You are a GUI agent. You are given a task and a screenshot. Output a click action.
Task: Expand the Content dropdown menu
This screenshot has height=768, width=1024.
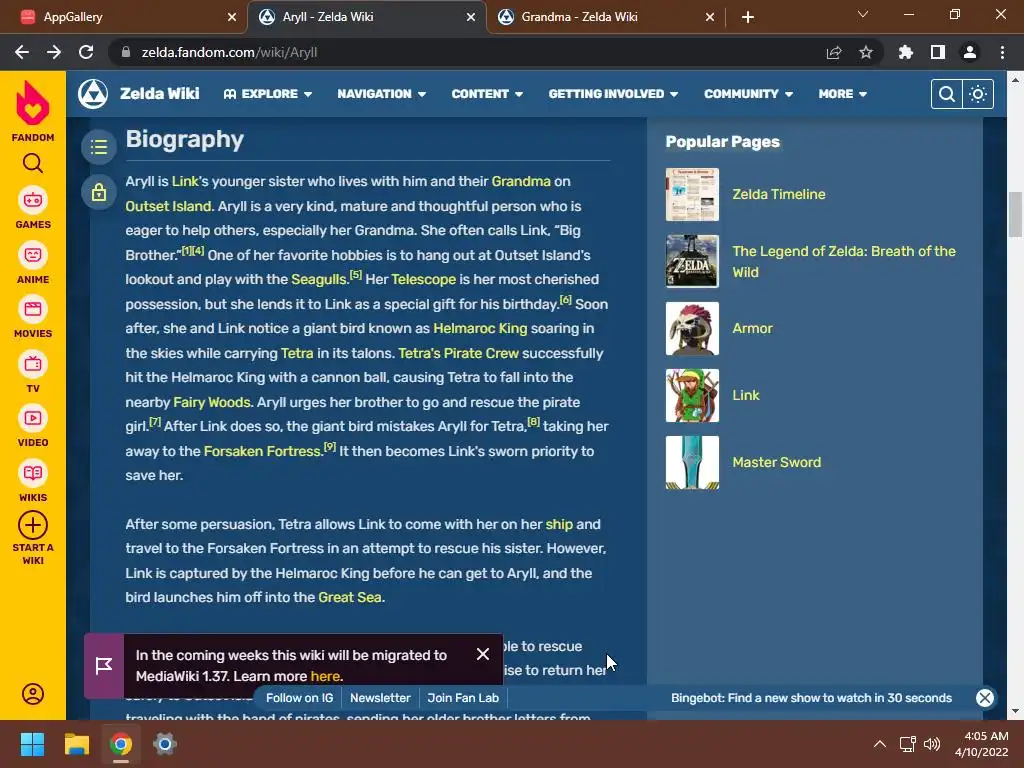(487, 94)
